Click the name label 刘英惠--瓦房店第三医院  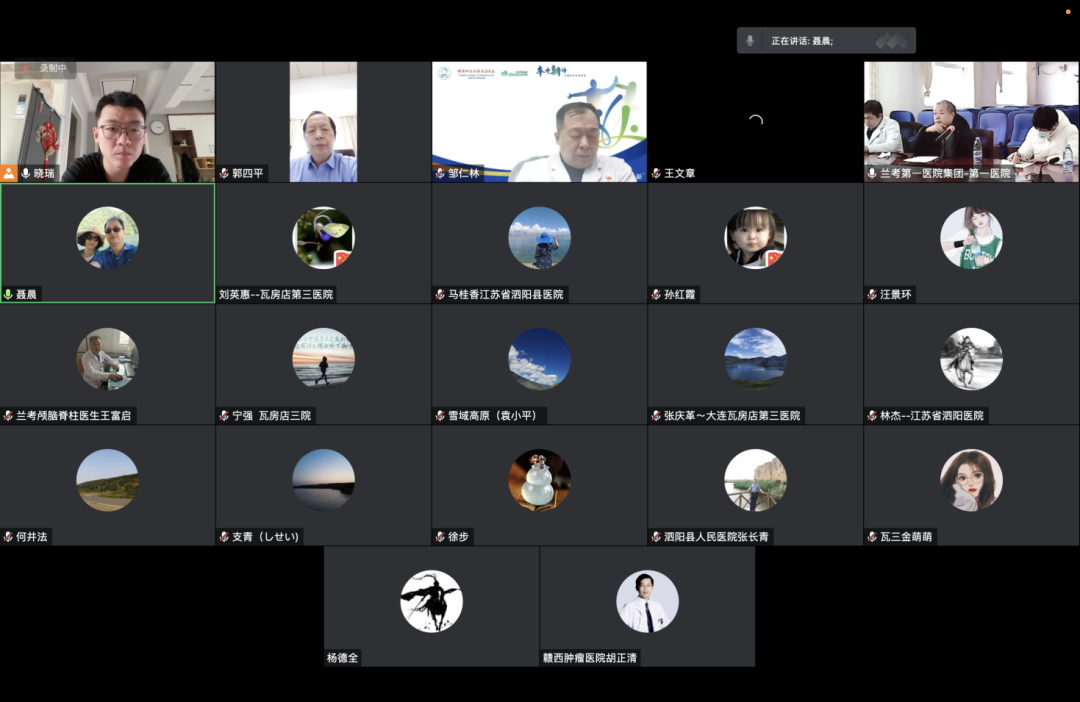coord(276,295)
